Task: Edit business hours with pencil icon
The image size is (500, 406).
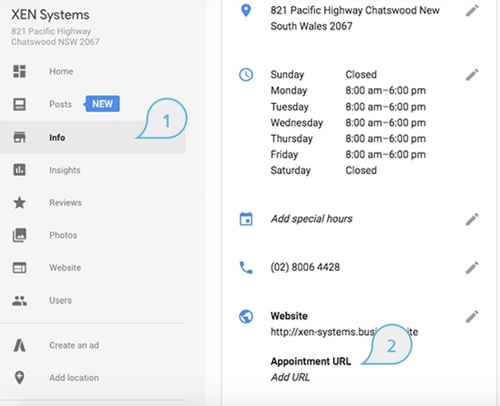Action: (x=472, y=75)
